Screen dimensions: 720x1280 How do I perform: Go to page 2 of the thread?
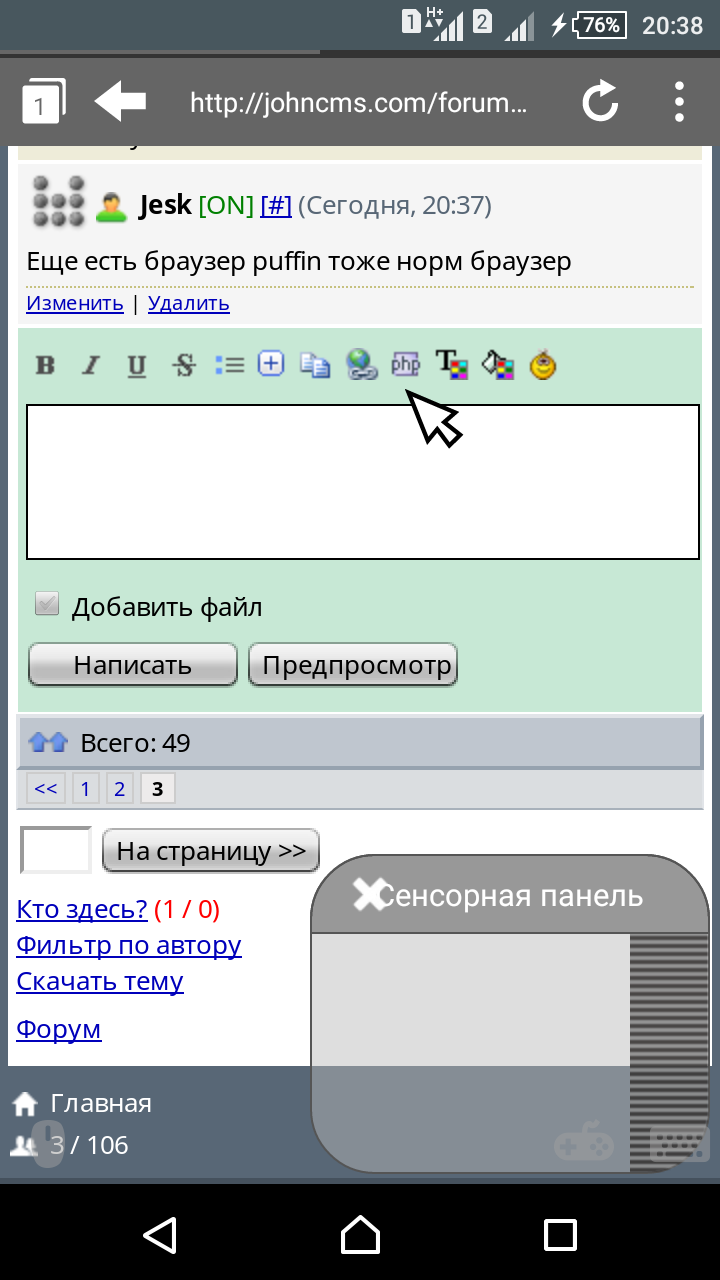coord(119,789)
